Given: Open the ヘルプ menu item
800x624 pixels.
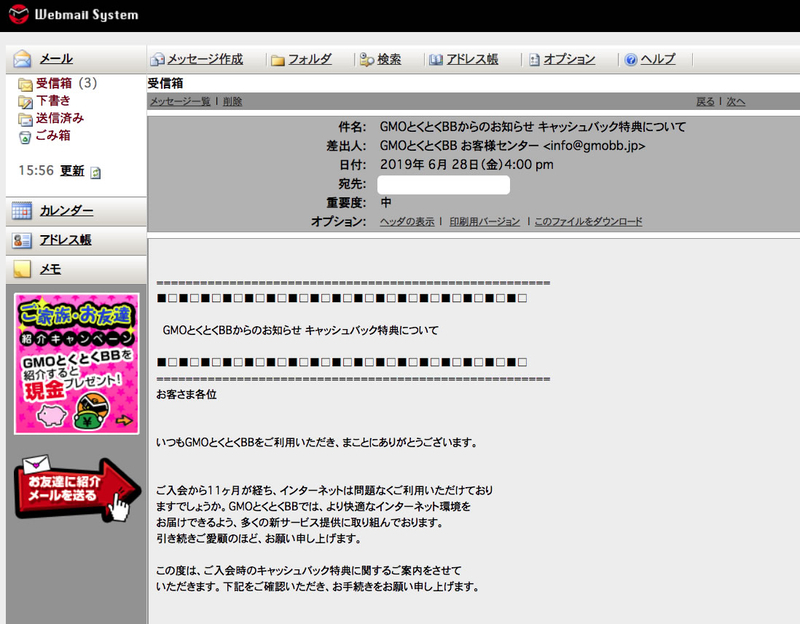Looking at the screenshot, I should click(658, 59).
